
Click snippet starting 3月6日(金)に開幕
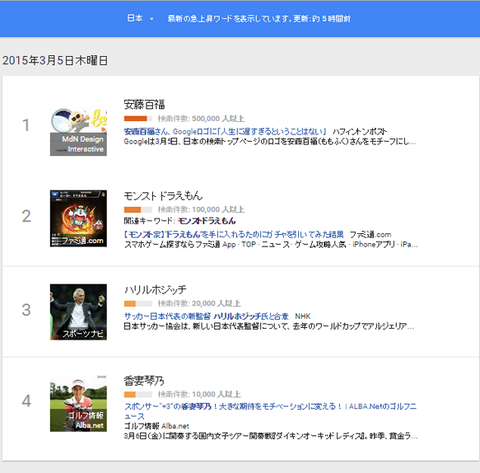pyautogui.click(x=271, y=436)
